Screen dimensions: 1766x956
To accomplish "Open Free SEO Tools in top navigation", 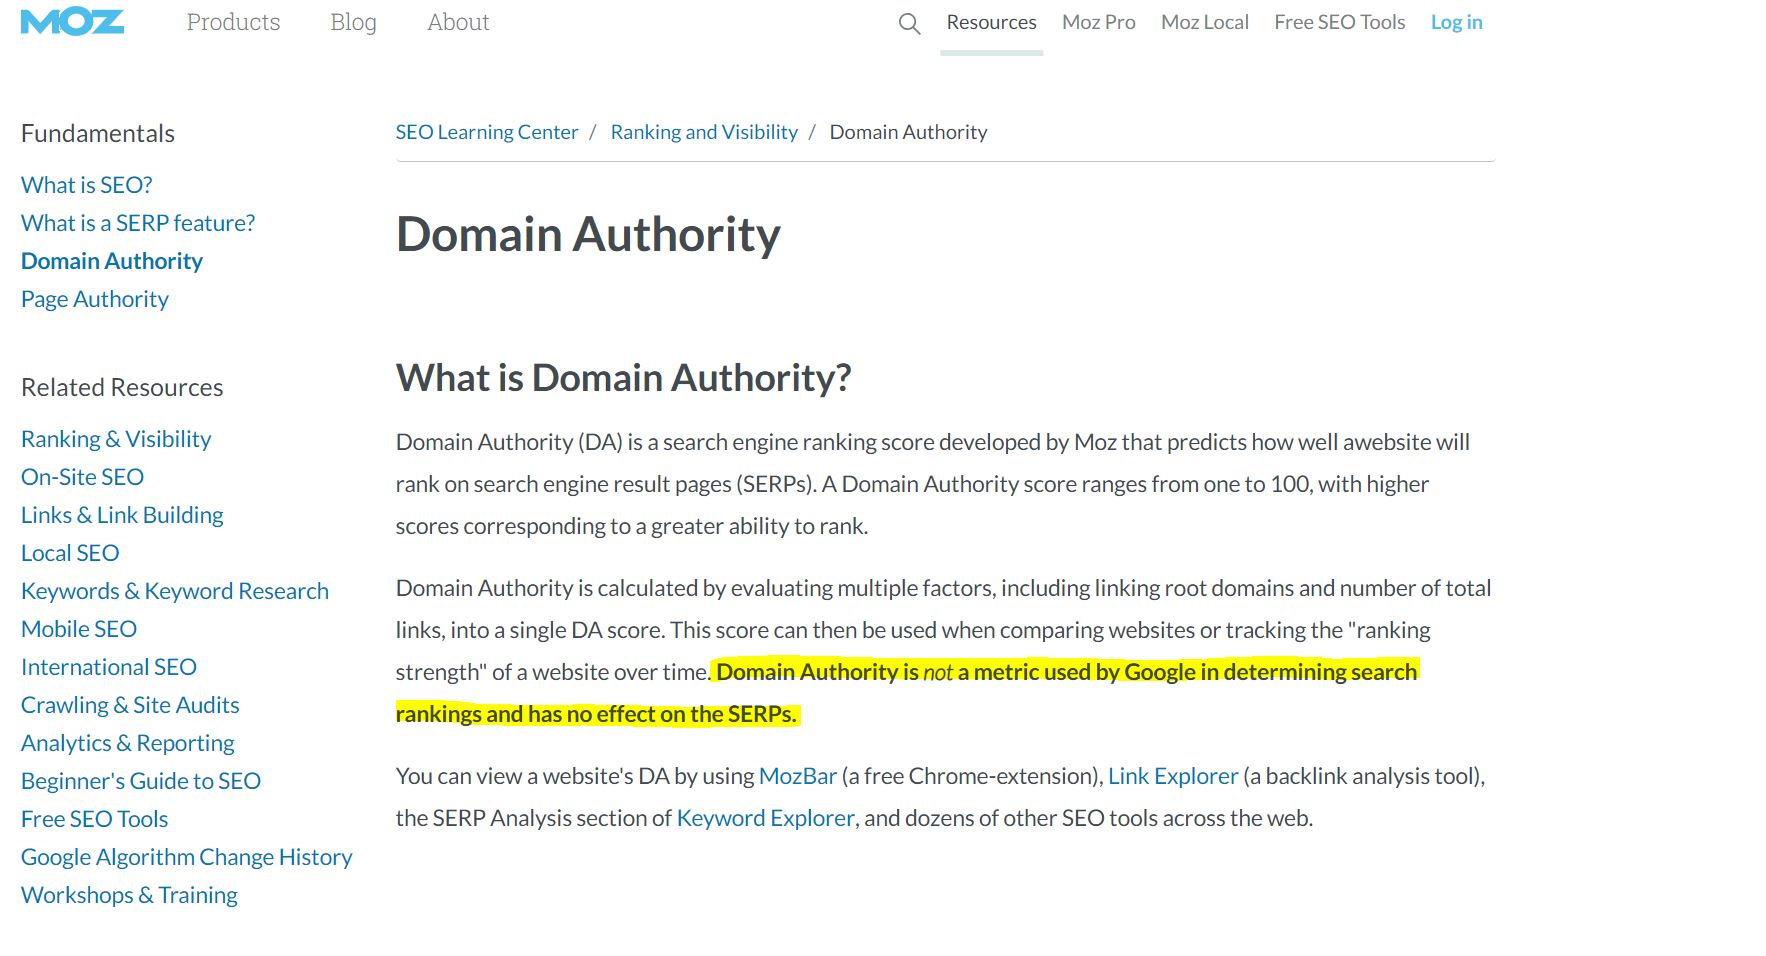I will point(1339,22).
